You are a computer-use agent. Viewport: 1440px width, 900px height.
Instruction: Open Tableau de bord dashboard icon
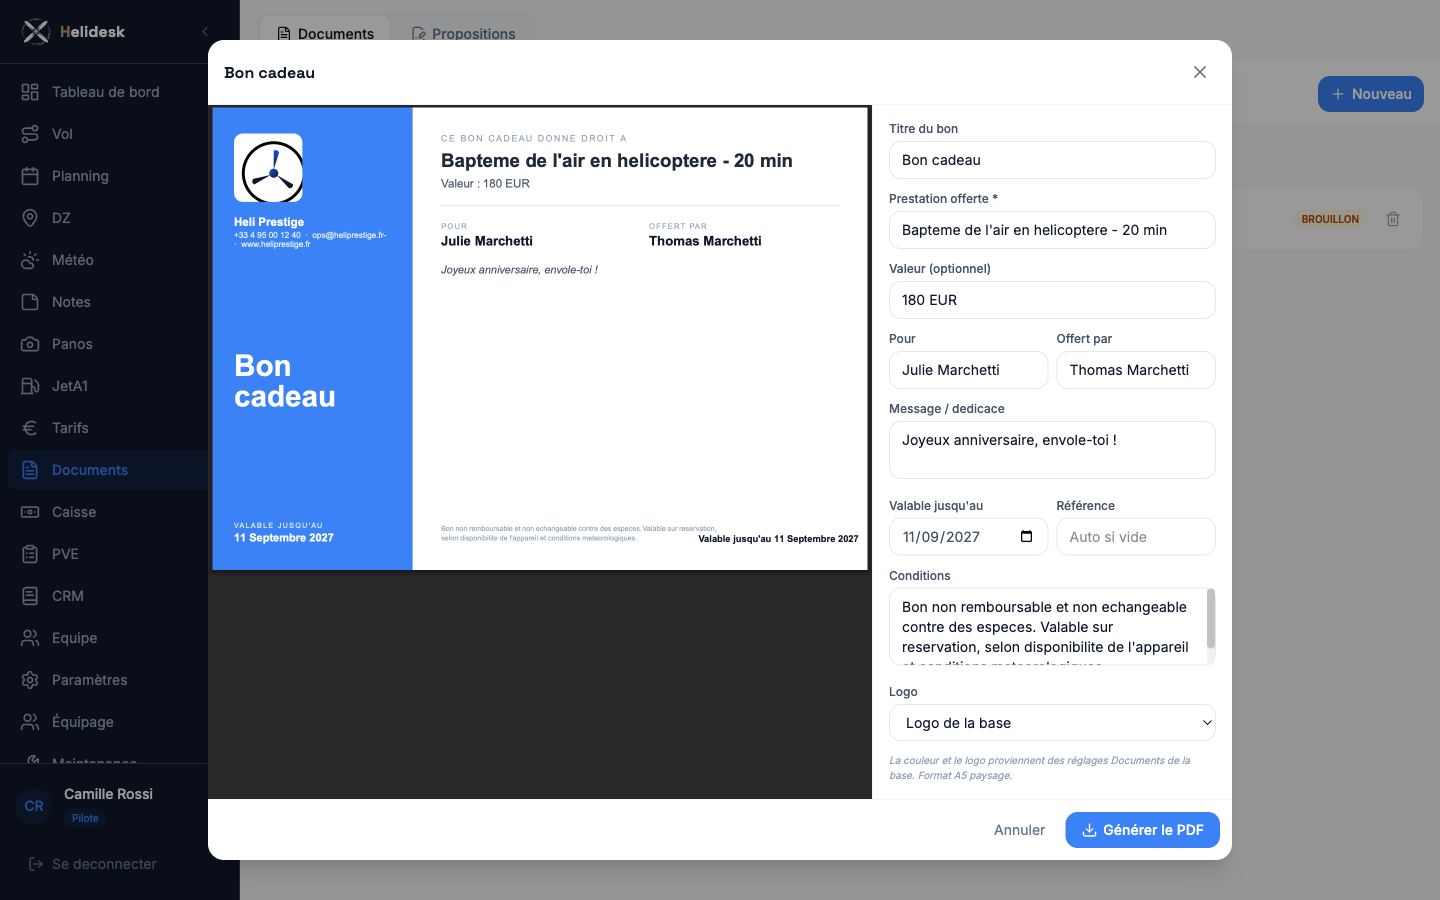pyautogui.click(x=30, y=92)
